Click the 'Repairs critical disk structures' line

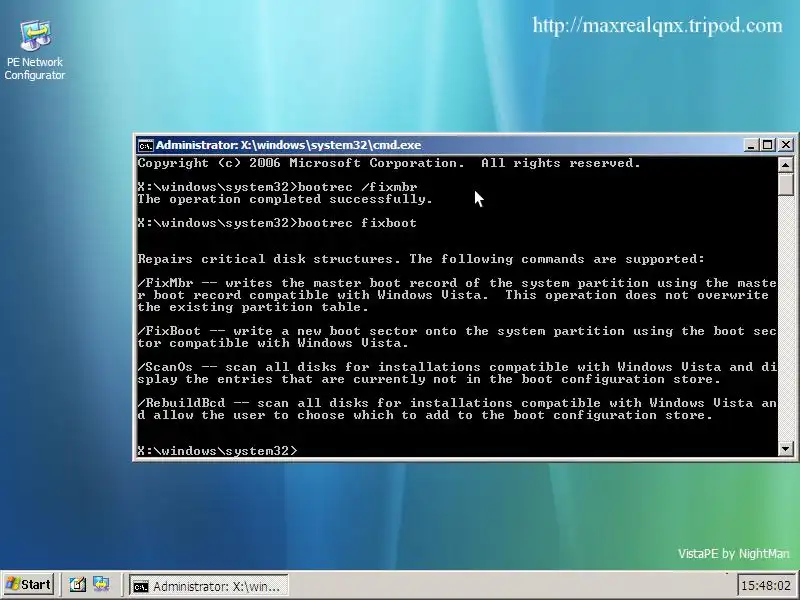[421, 259]
